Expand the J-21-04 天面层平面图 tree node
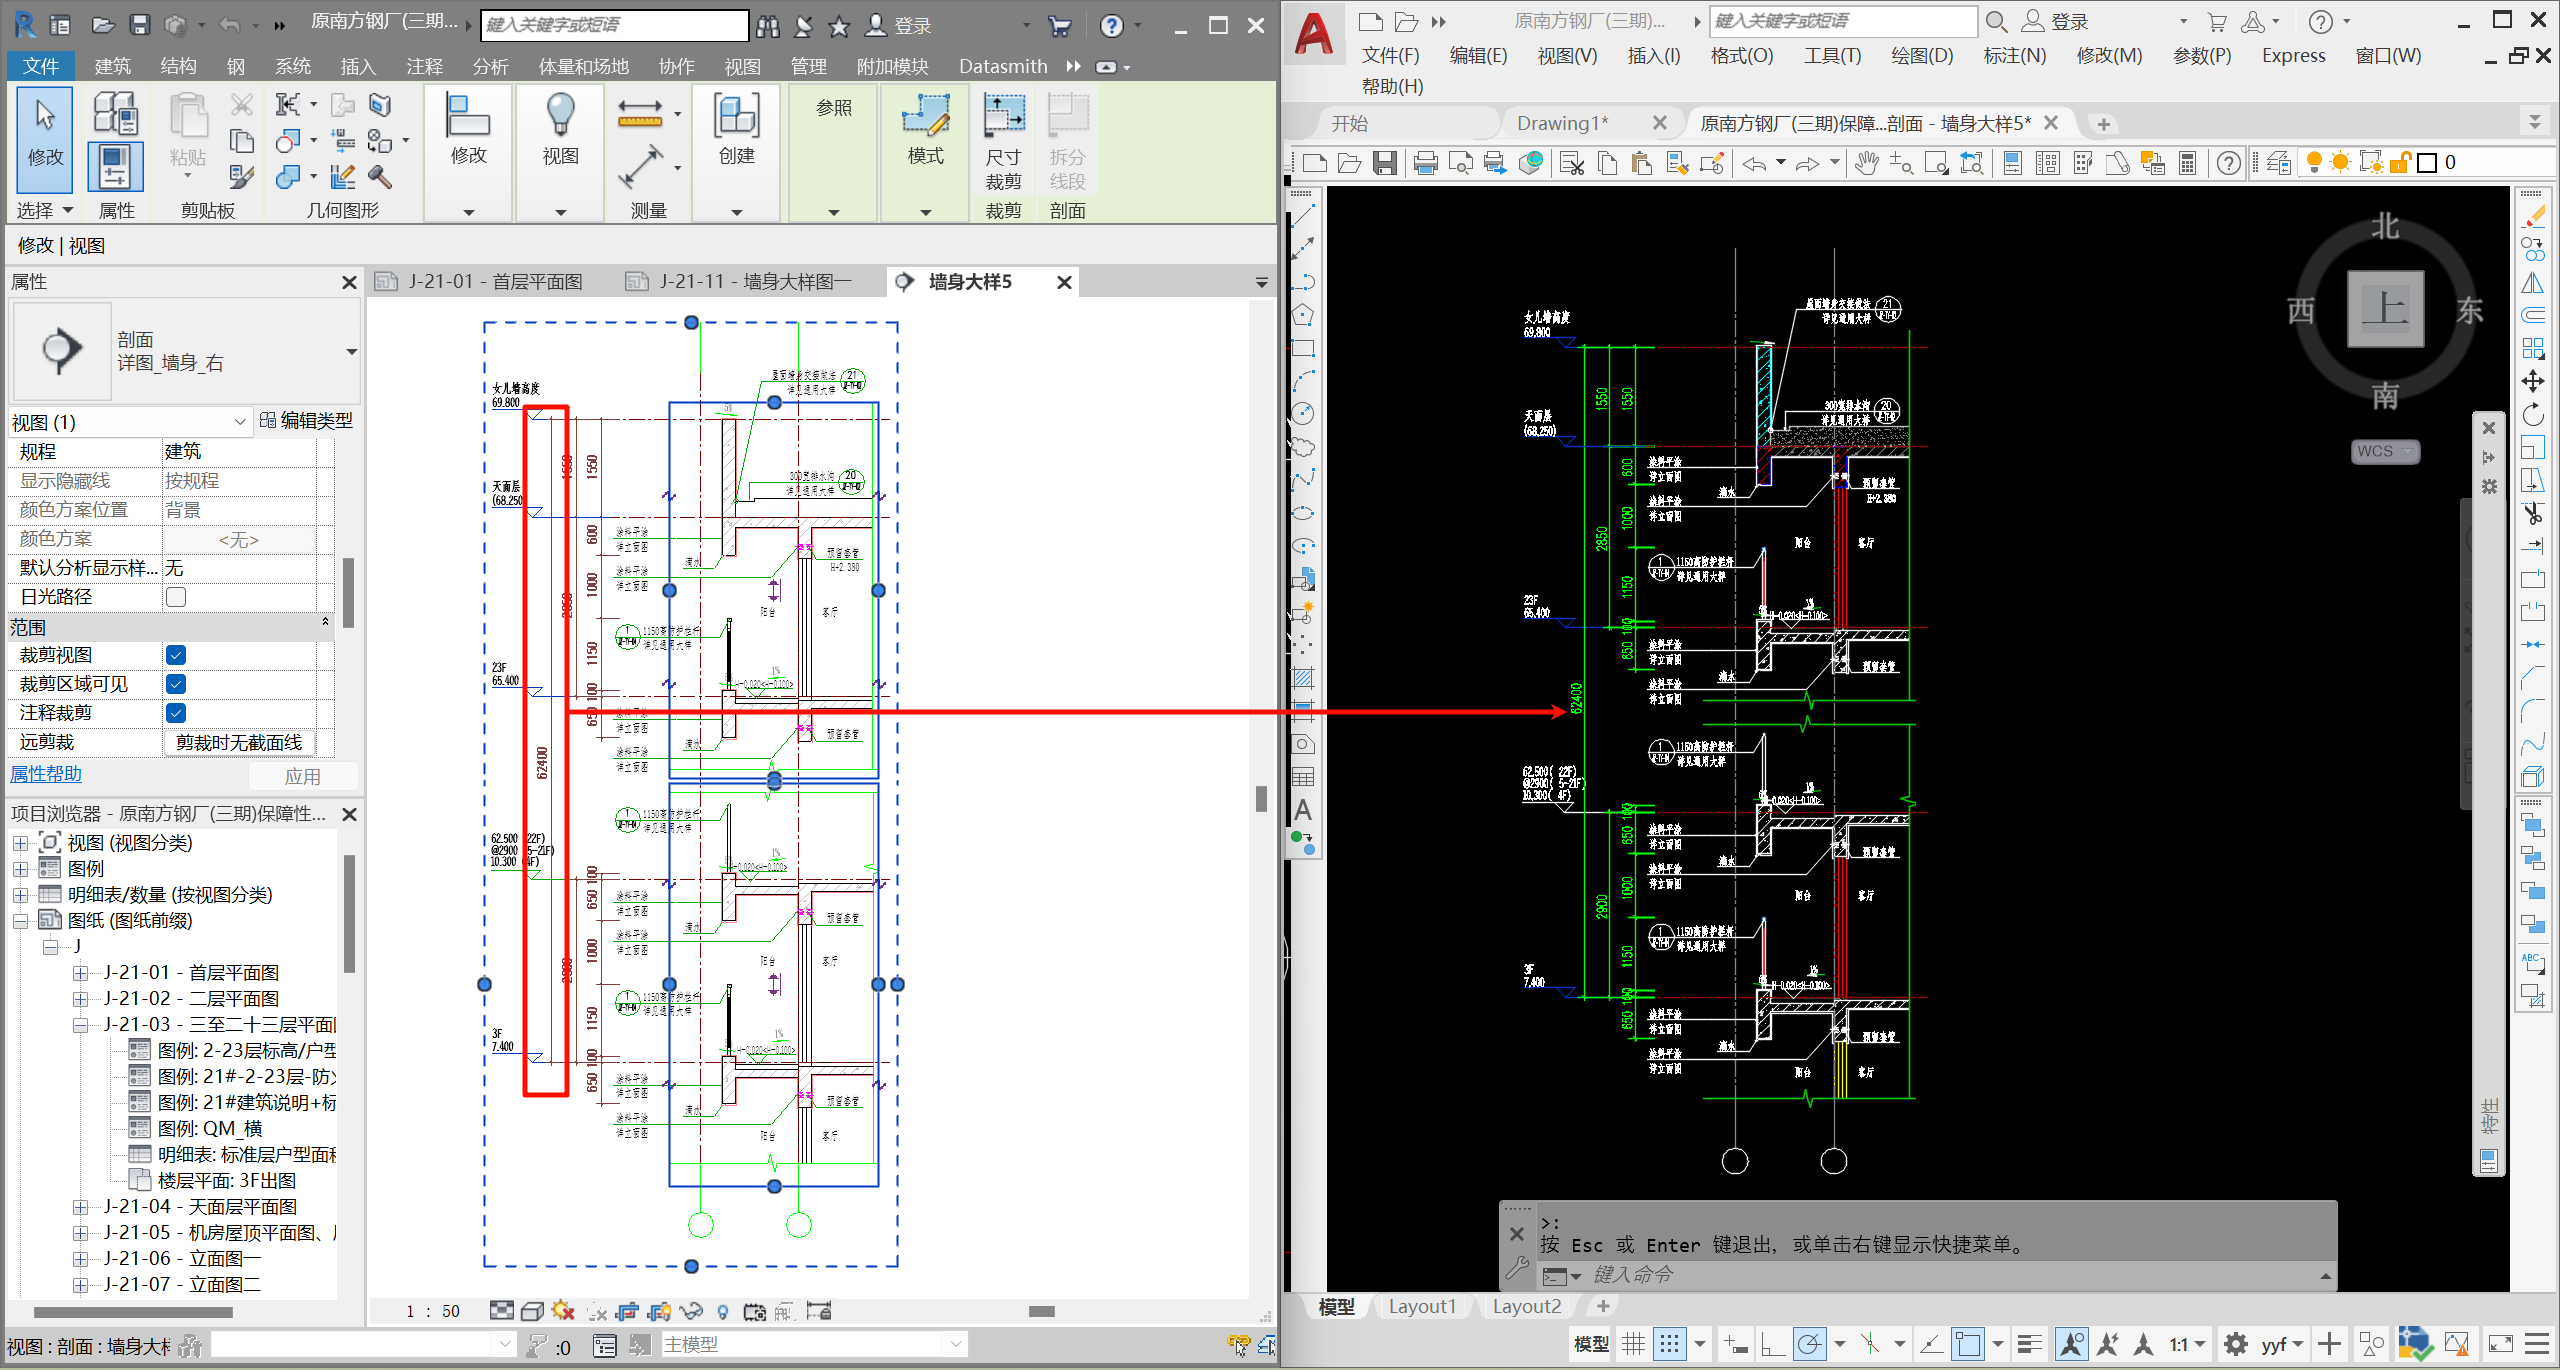Image resolution: width=2560 pixels, height=1370 pixels. point(81,1207)
